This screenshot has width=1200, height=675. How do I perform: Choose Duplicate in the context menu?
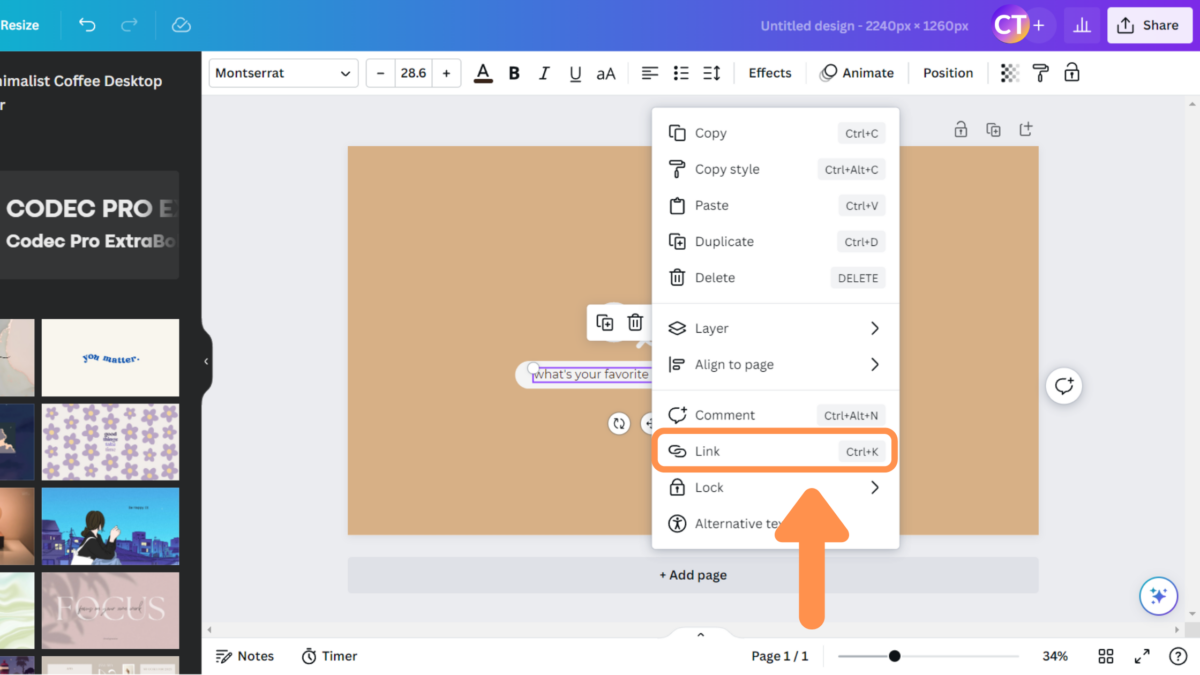tap(723, 241)
